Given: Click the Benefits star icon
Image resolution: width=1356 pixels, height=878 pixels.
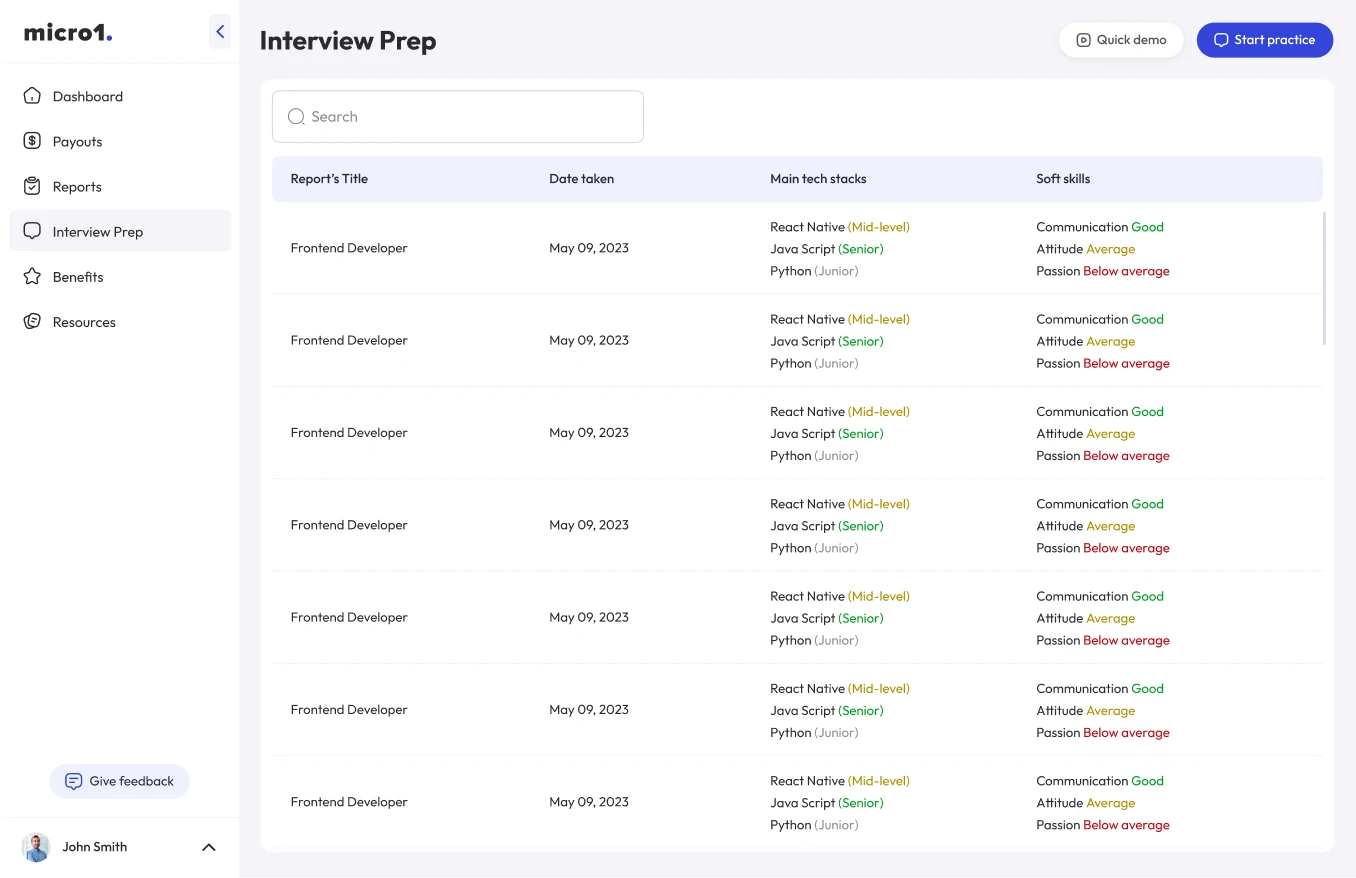Looking at the screenshot, I should (33, 276).
